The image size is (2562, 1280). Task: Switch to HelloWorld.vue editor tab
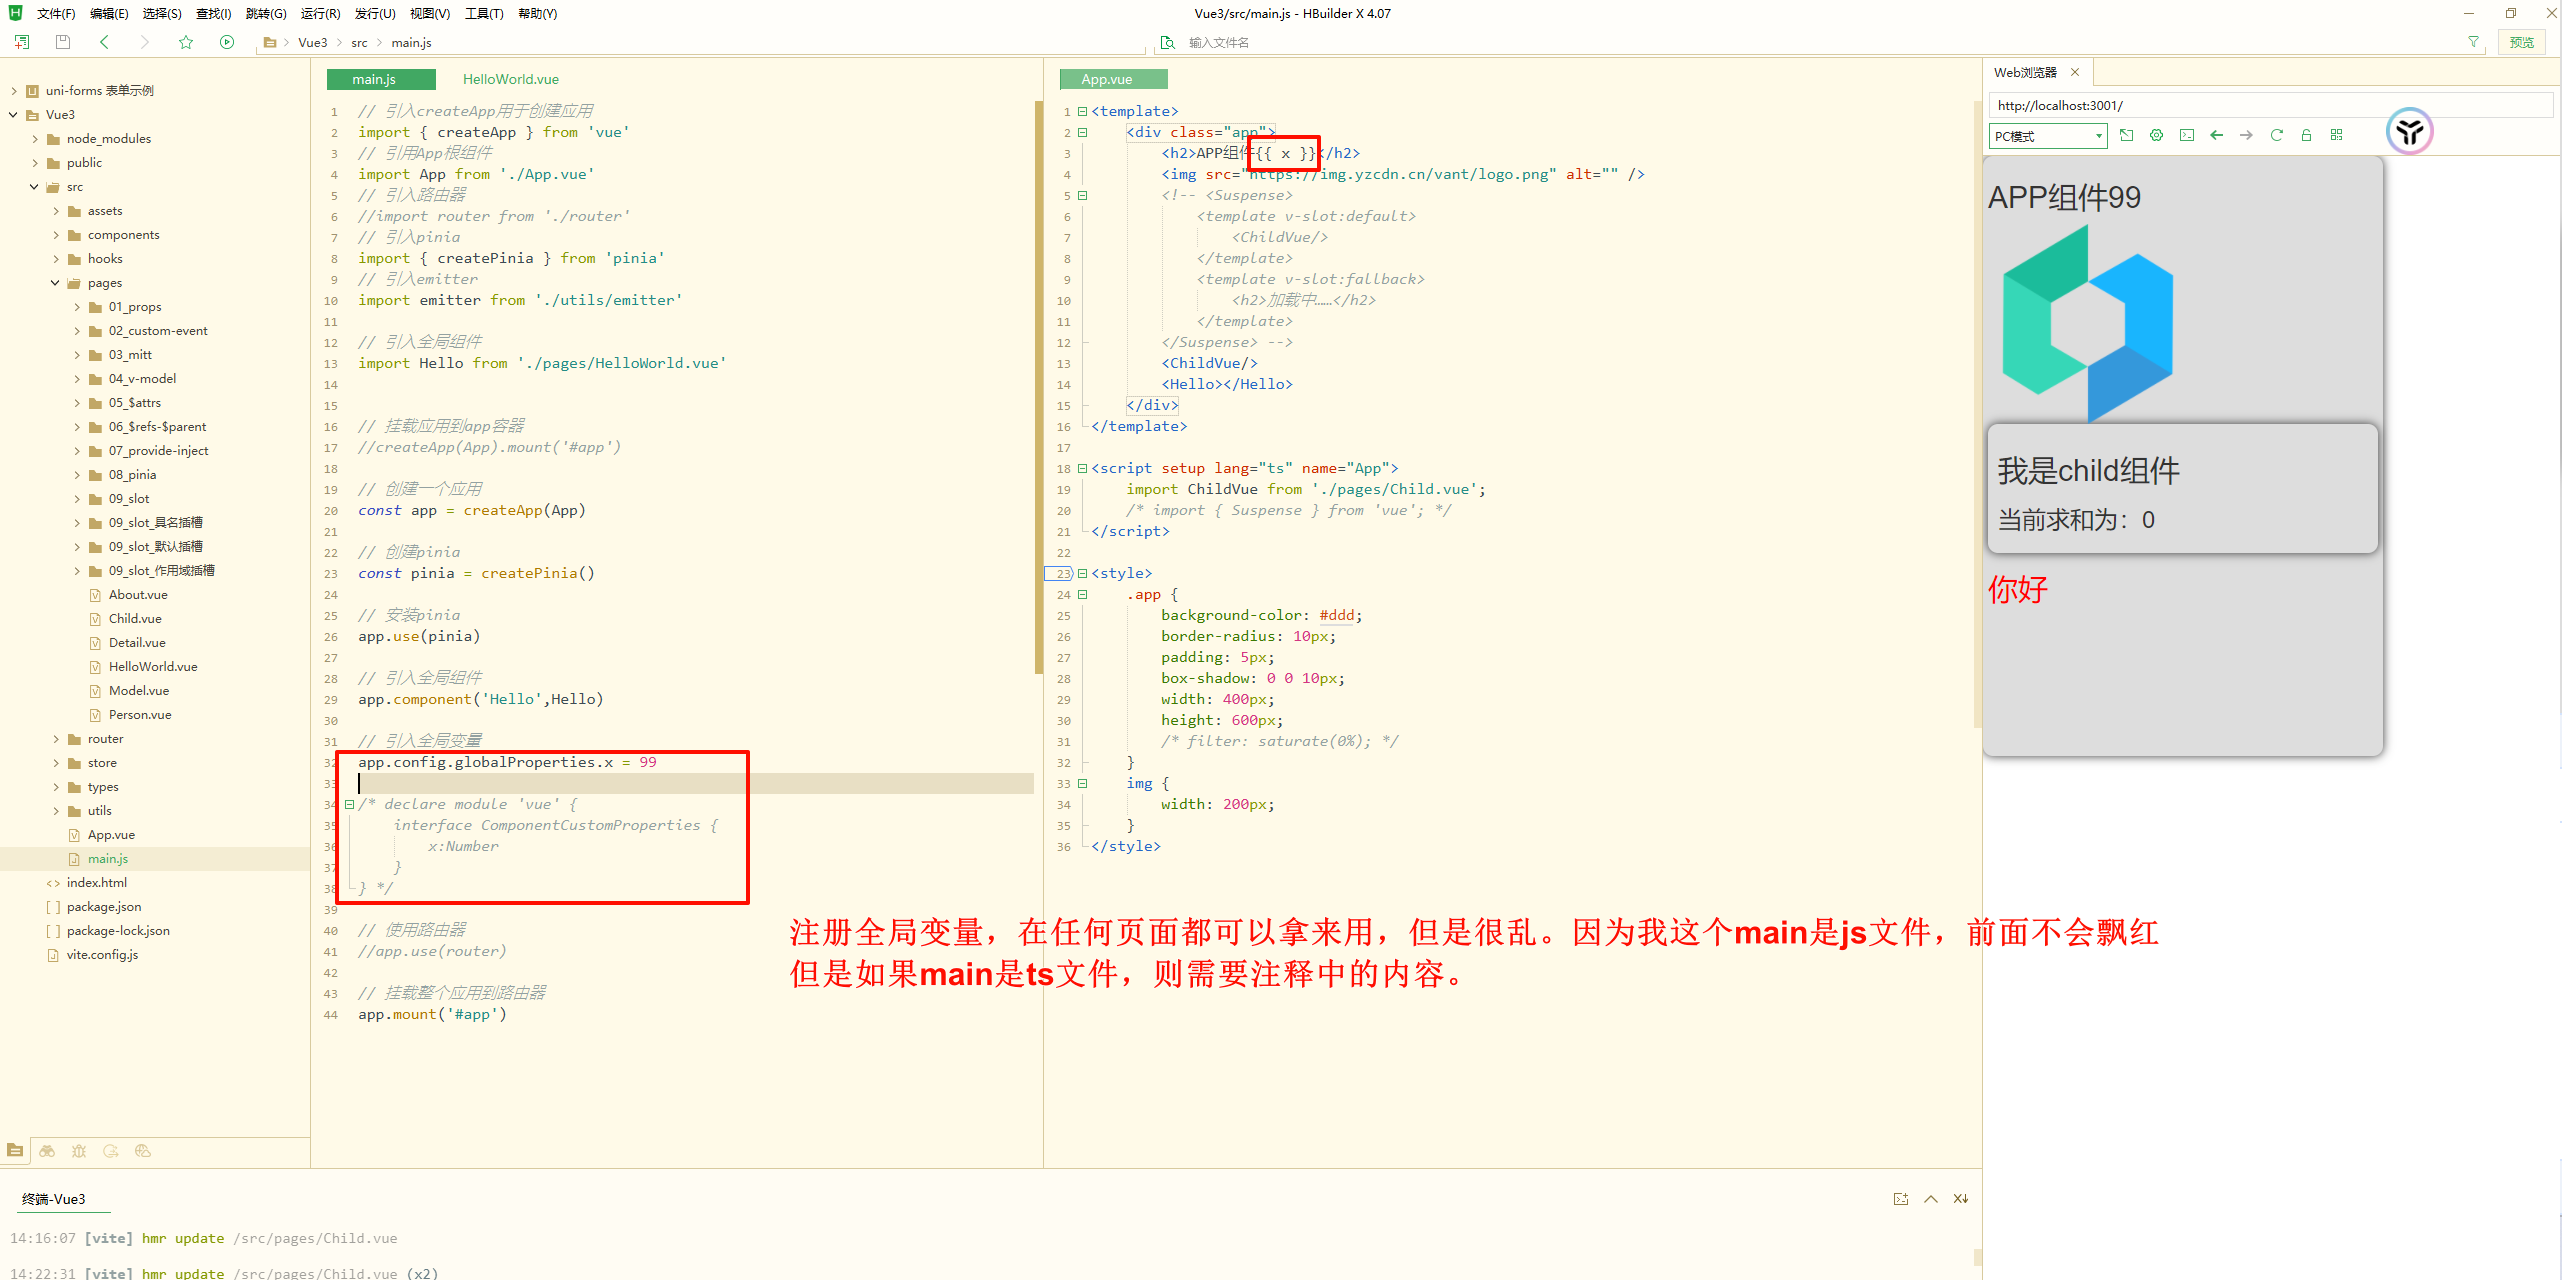click(510, 79)
